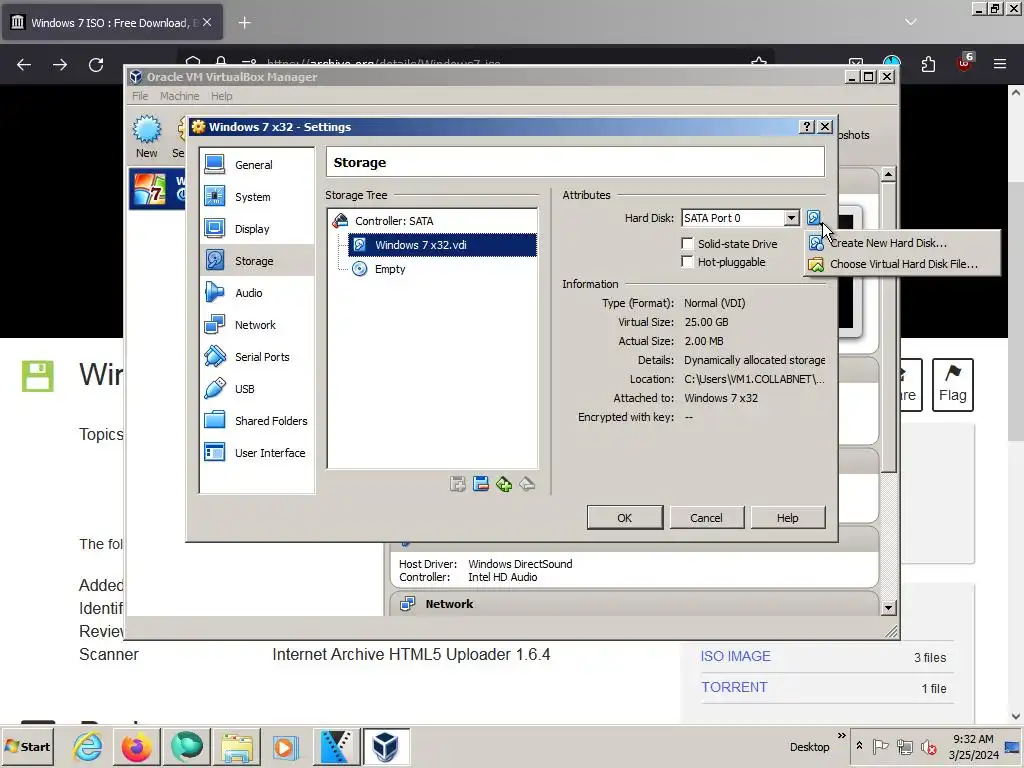The height and width of the screenshot is (768, 1024).
Task: Show hidden tray icons arrow
Action: (x=859, y=746)
